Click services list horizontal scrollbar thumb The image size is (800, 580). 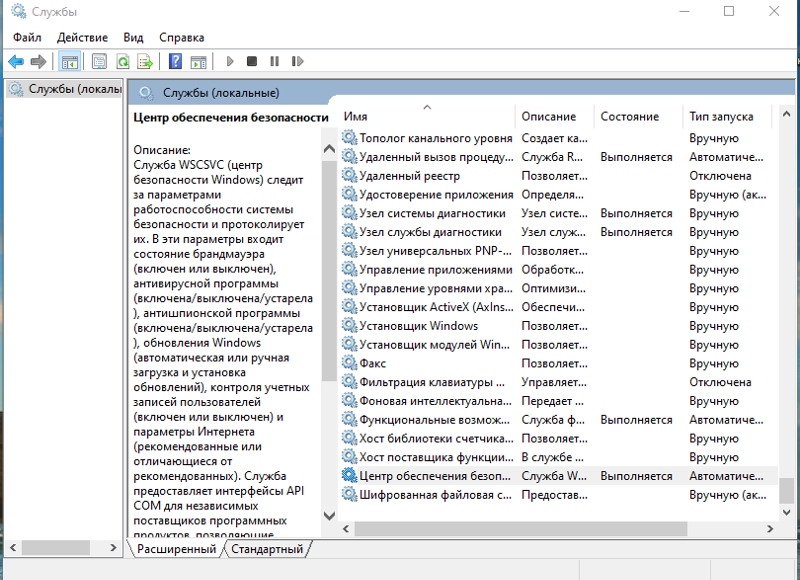click(520, 529)
